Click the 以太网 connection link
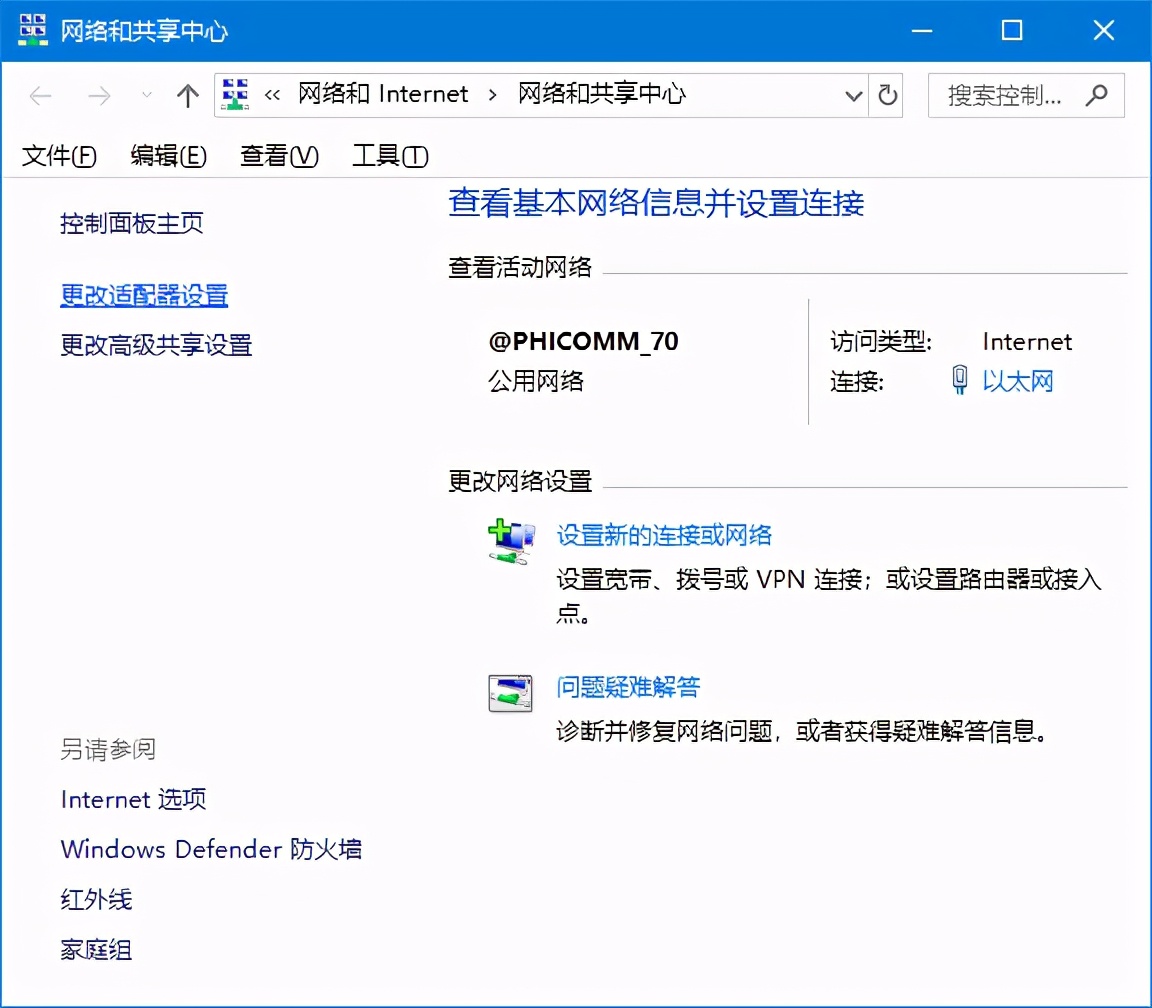The height and width of the screenshot is (1008, 1152). [1018, 381]
